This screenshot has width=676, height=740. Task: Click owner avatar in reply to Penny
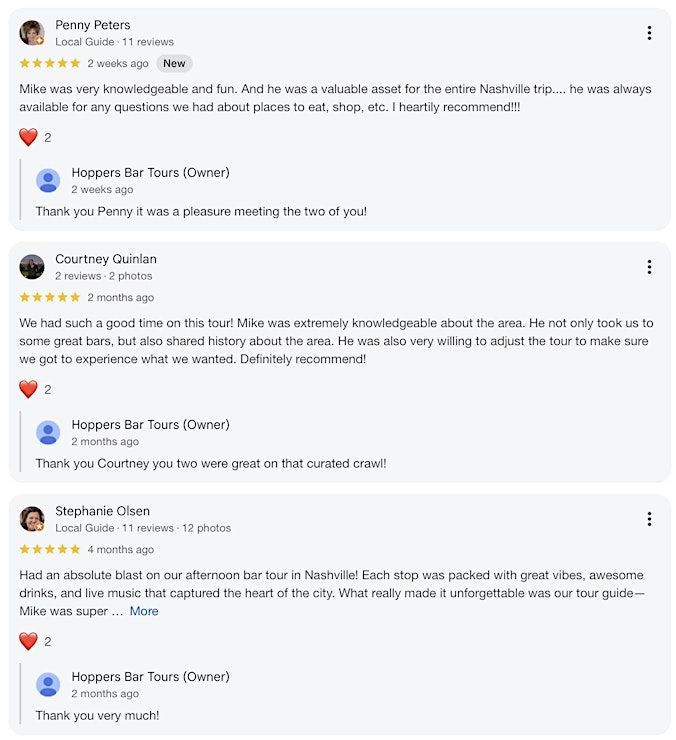click(48, 180)
